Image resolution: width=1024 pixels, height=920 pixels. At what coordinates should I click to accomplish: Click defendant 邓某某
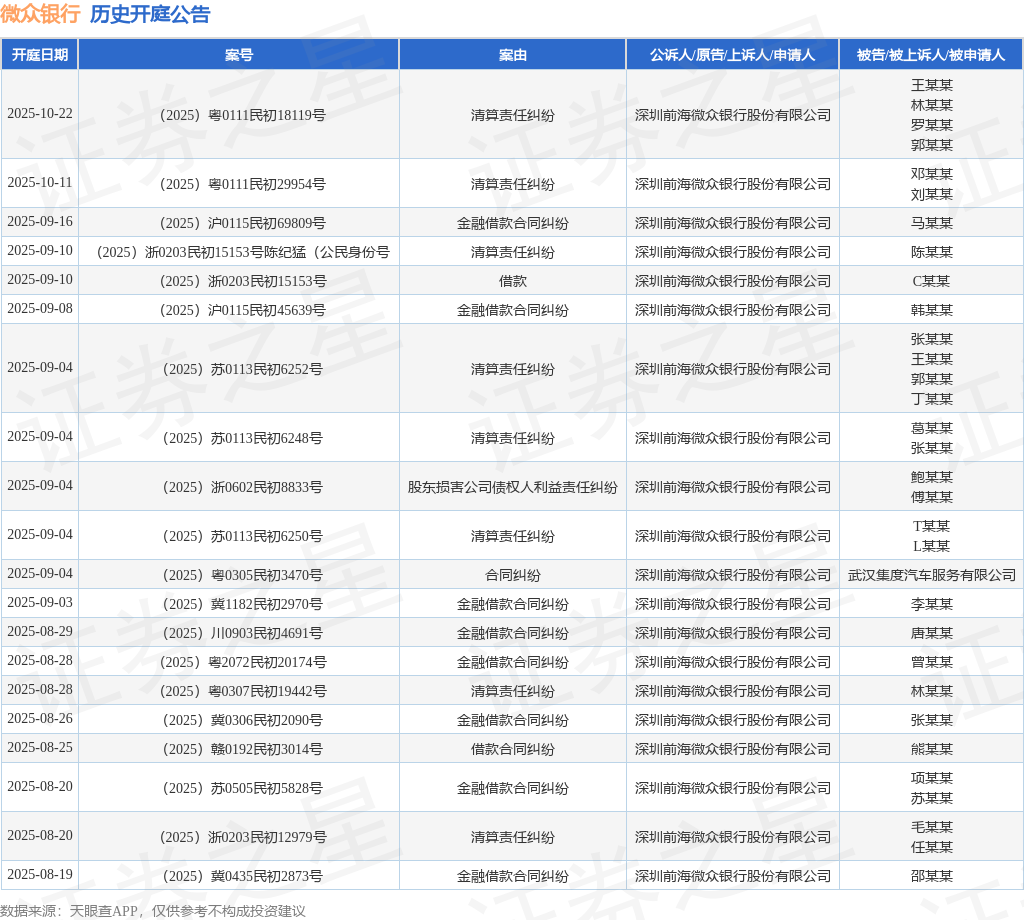click(931, 174)
